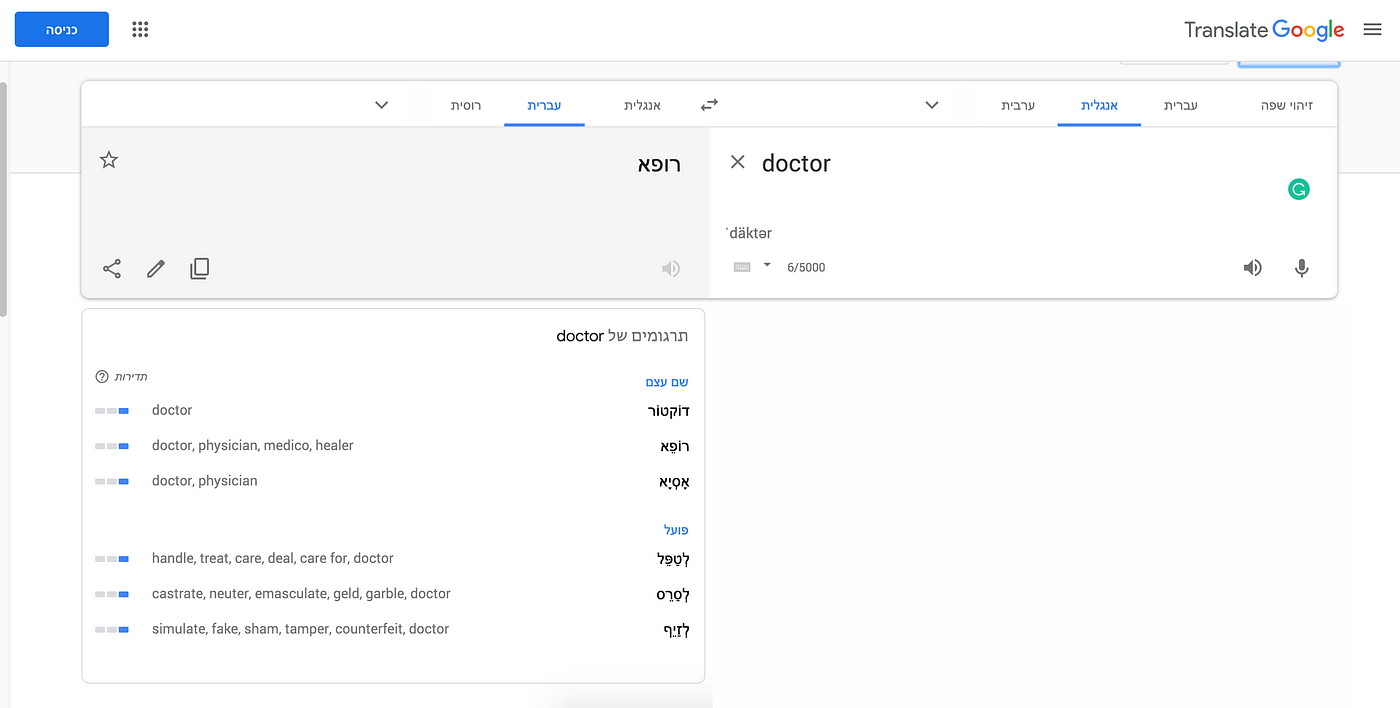Expand the input tools dropdown arrow
The width and height of the screenshot is (1400, 708).
[767, 265]
